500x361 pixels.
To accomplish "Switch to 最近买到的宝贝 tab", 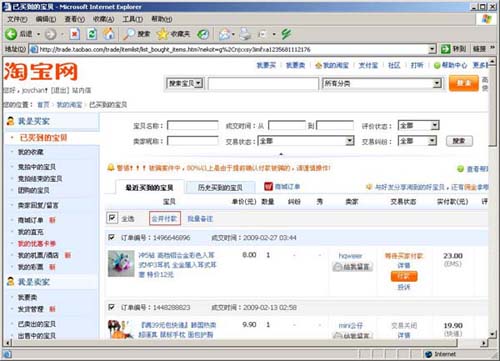I will coord(149,187).
